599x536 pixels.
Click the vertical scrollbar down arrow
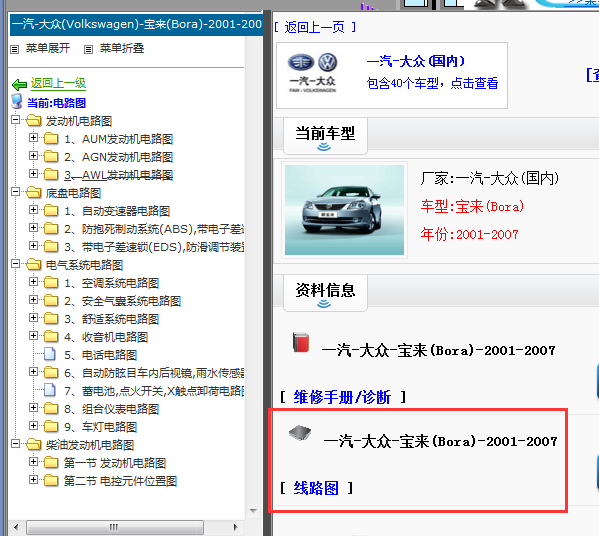click(x=253, y=511)
